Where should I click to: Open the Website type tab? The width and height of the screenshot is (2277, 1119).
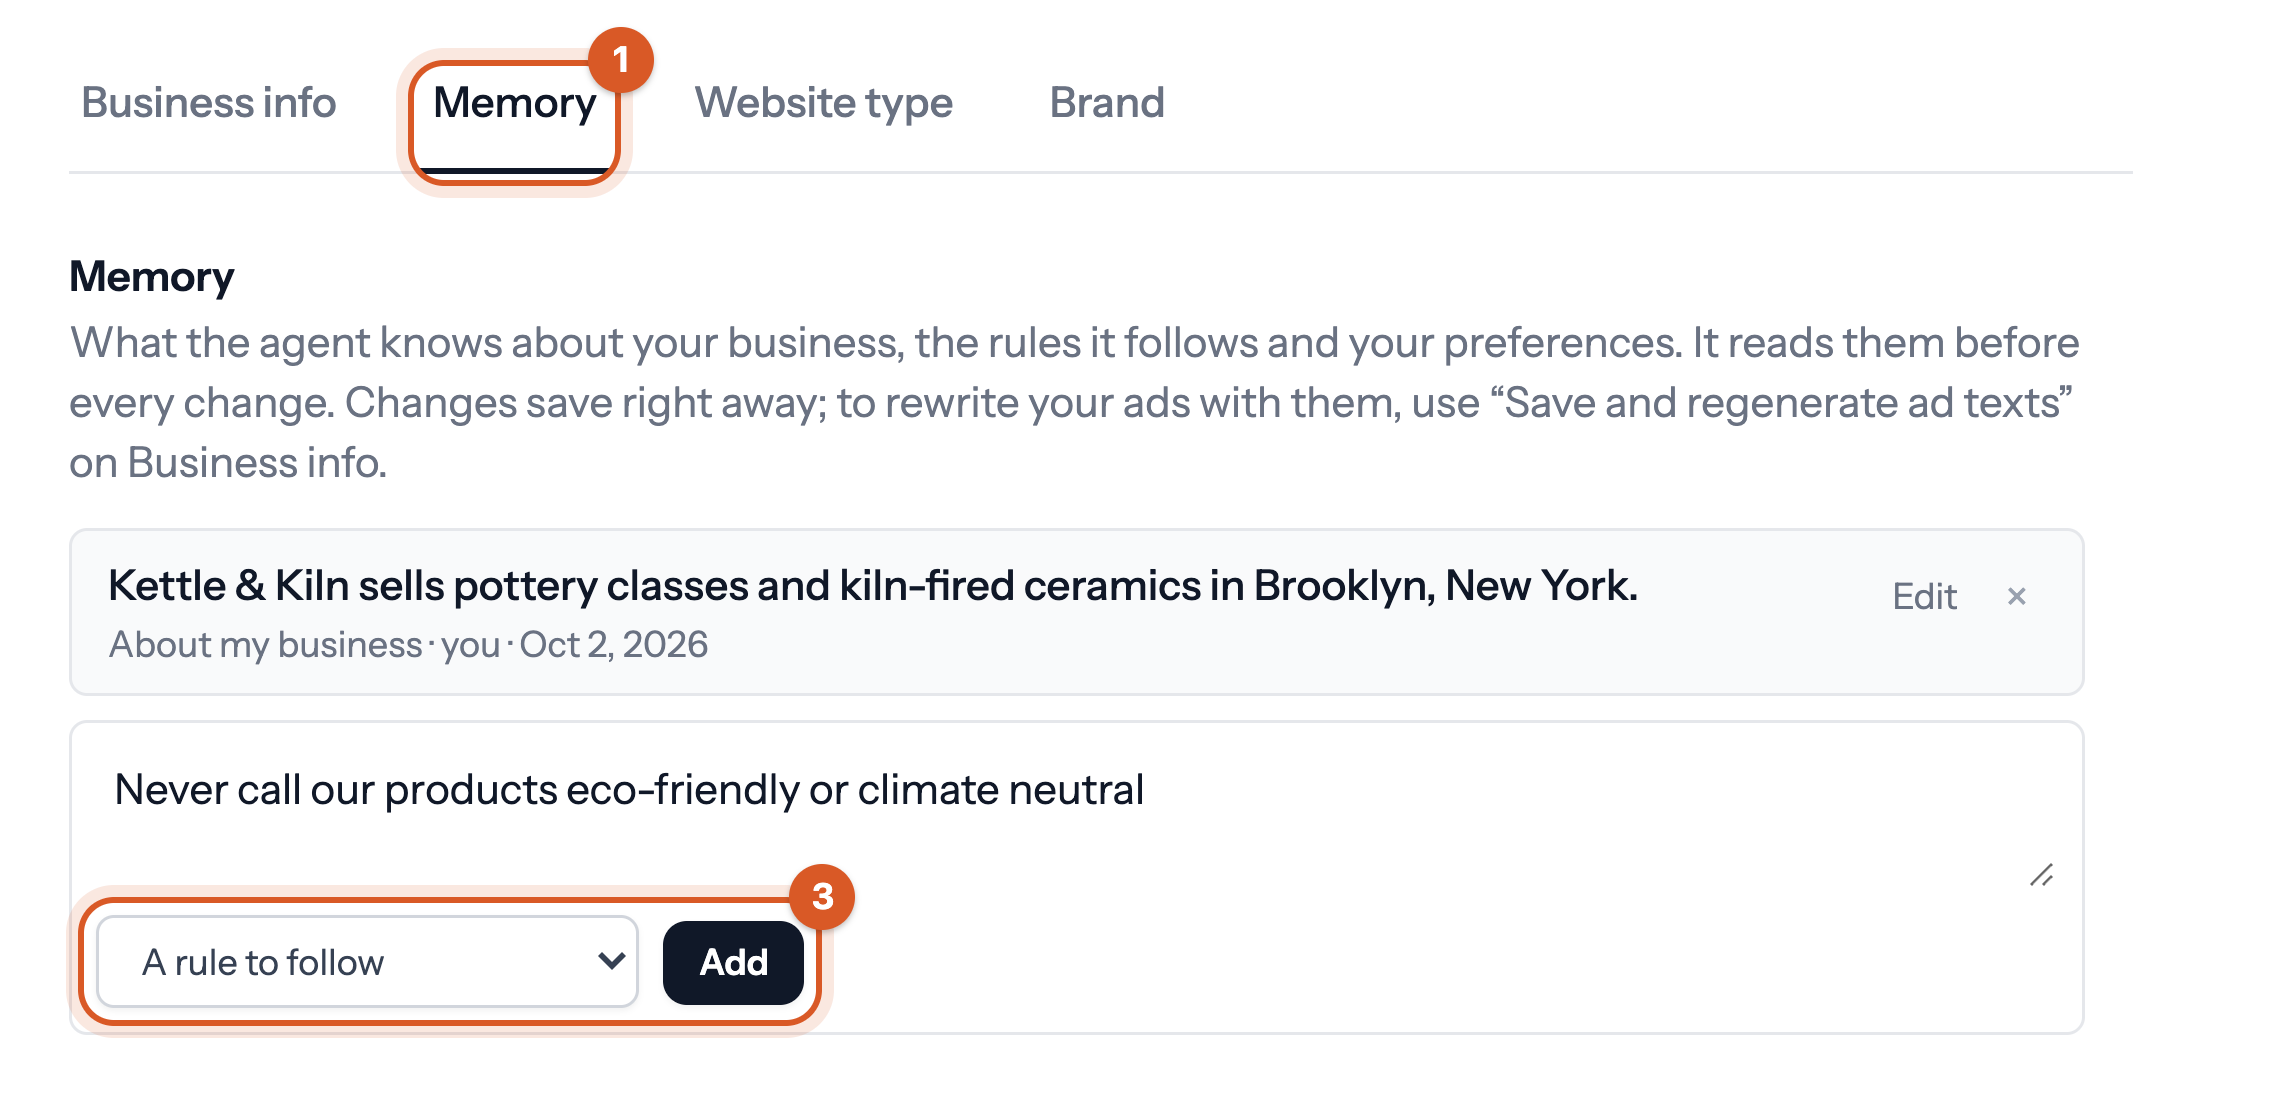pyautogui.click(x=824, y=103)
